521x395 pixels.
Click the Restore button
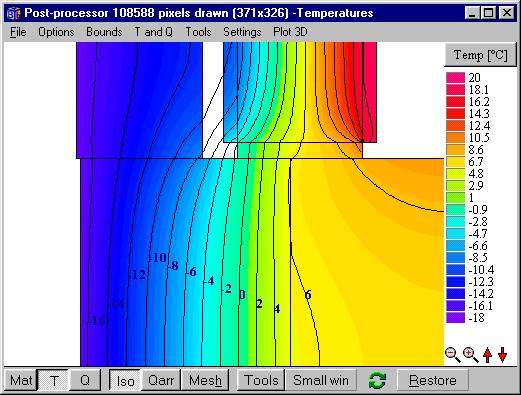point(433,380)
